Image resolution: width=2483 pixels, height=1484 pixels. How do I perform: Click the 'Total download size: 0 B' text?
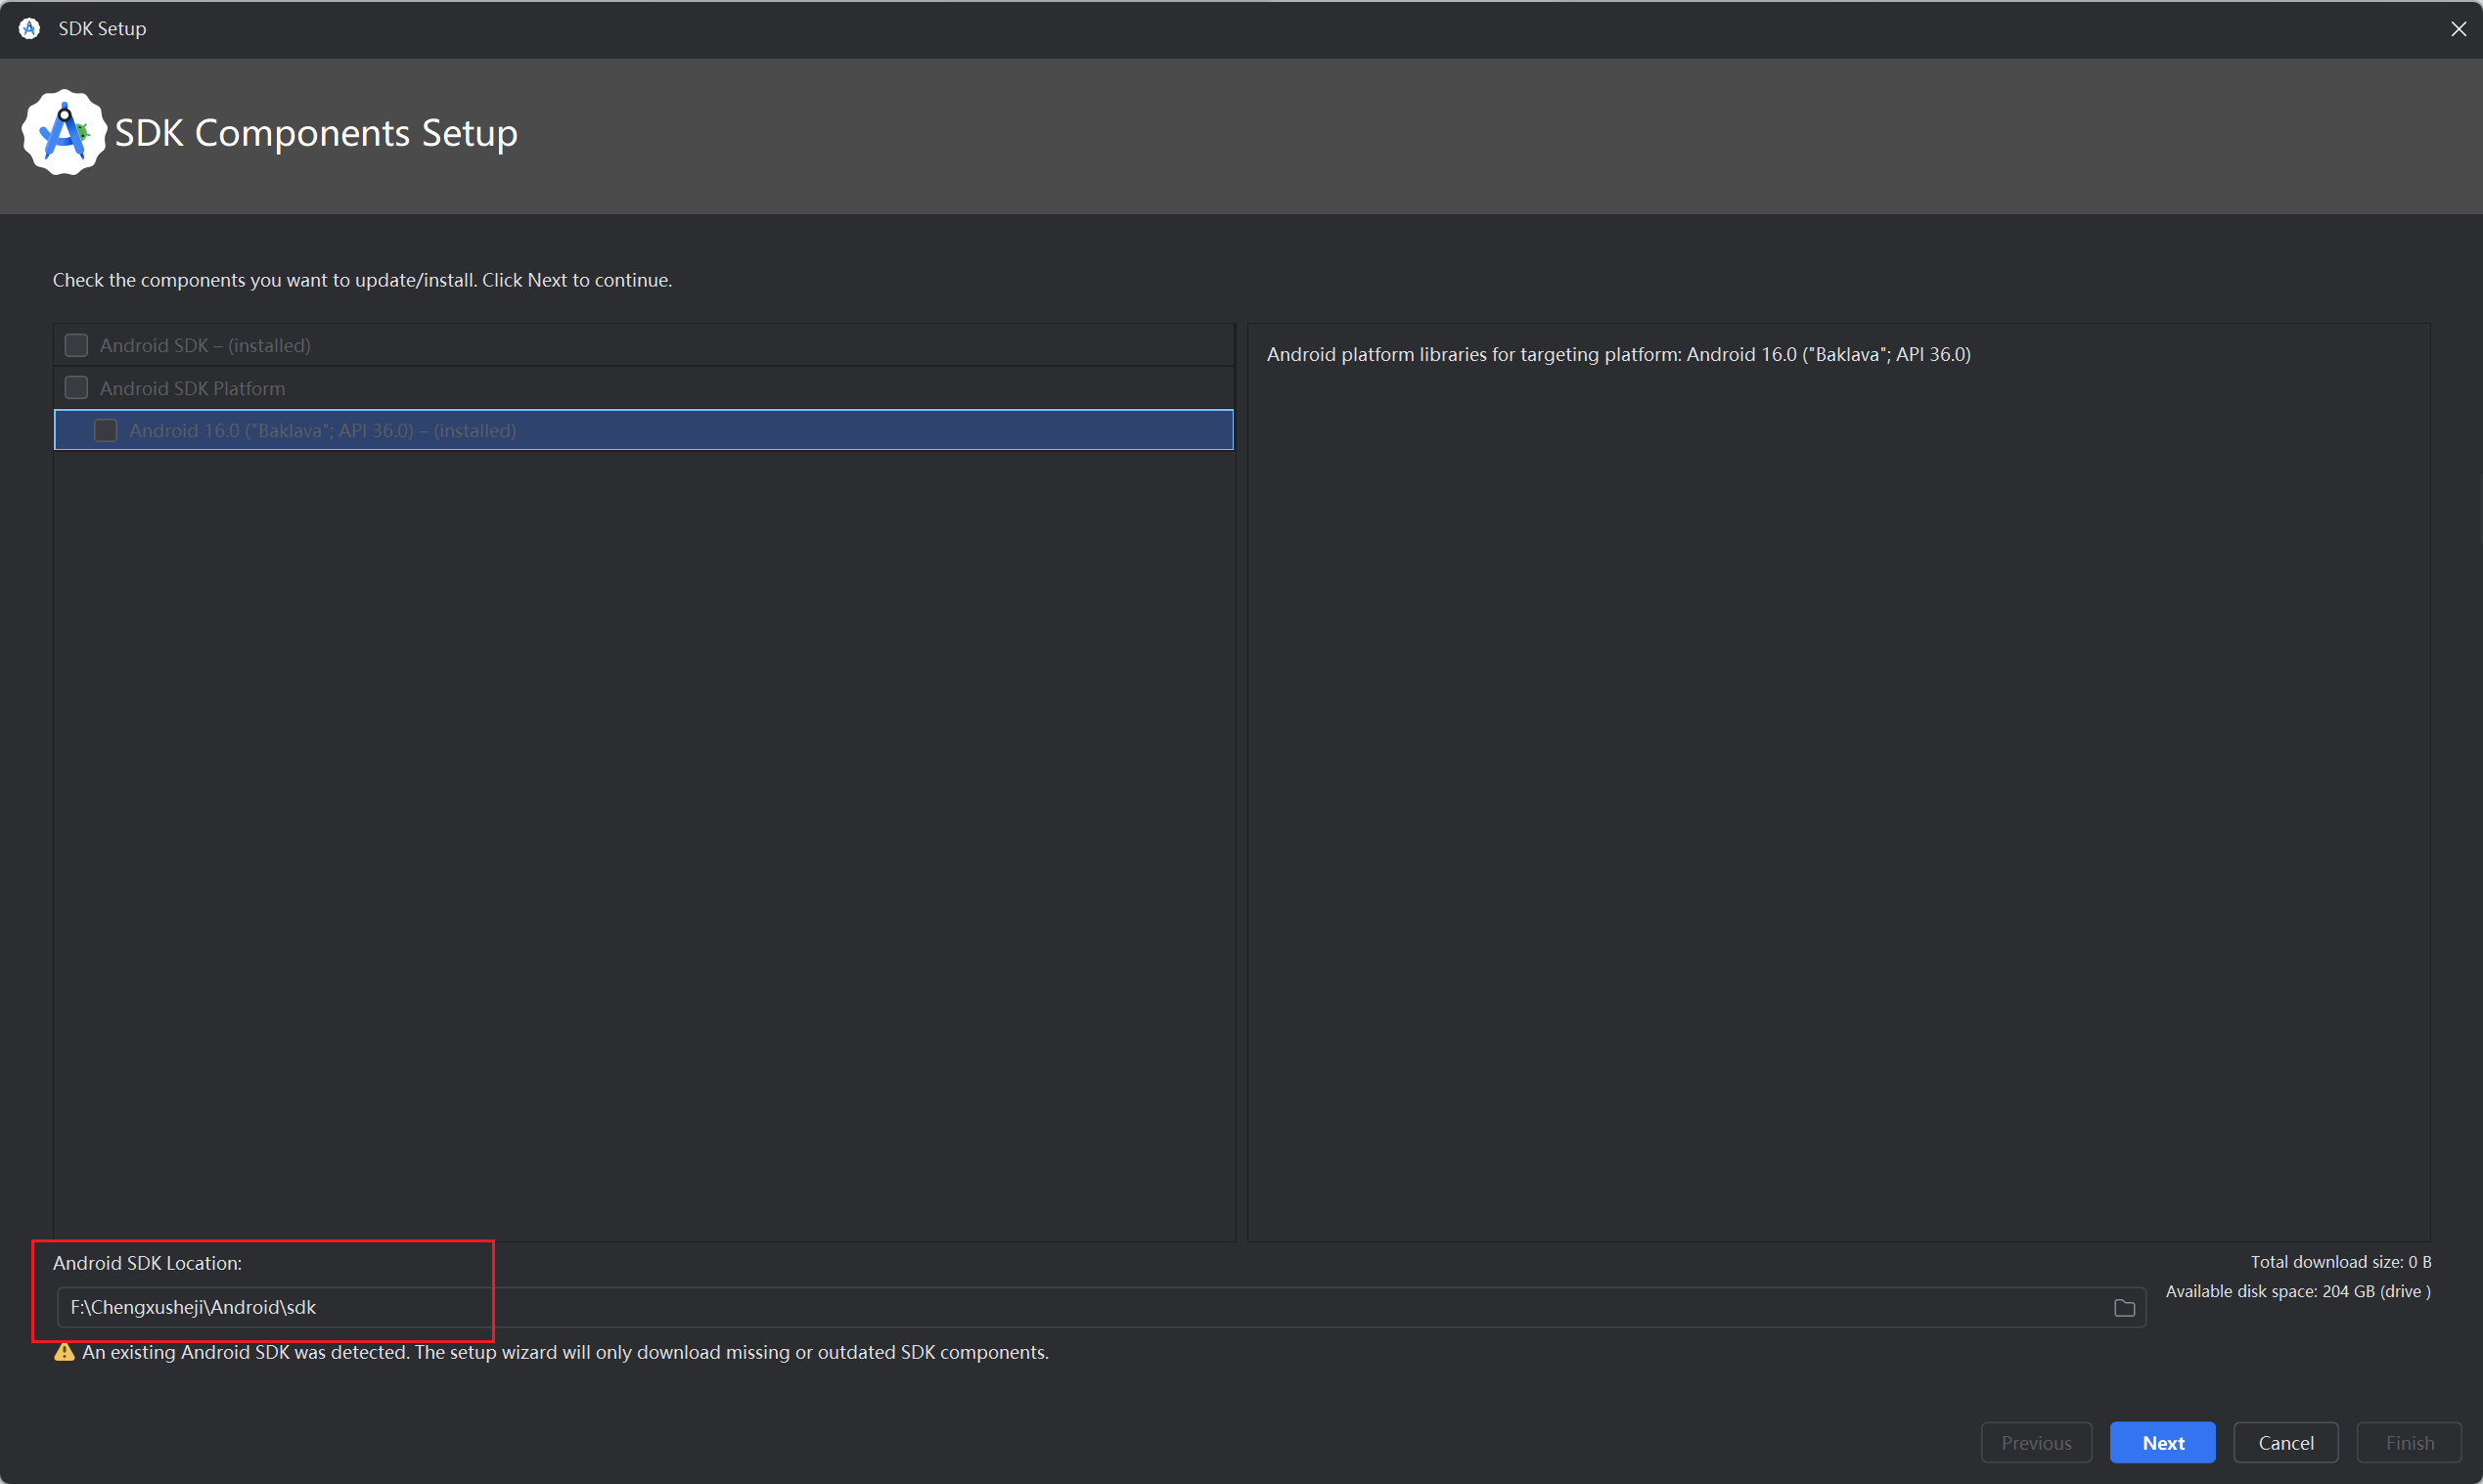point(2340,1262)
